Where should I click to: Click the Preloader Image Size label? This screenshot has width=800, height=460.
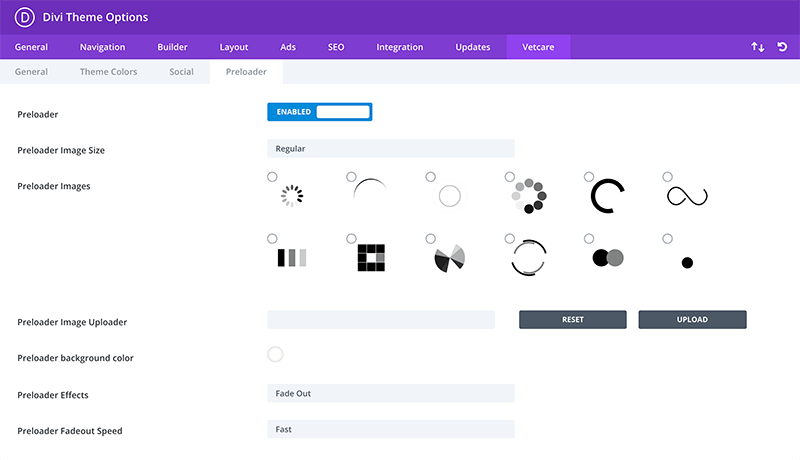click(x=61, y=150)
